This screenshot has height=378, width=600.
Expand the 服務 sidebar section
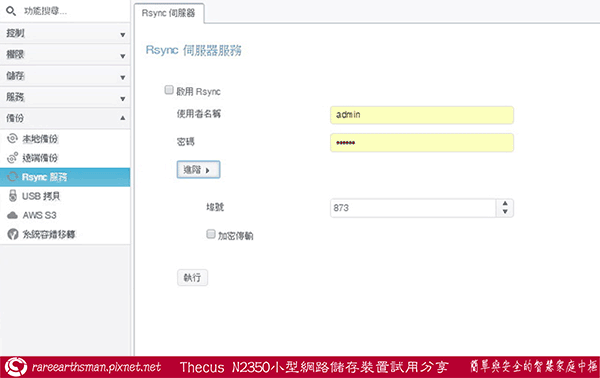[x=65, y=98]
